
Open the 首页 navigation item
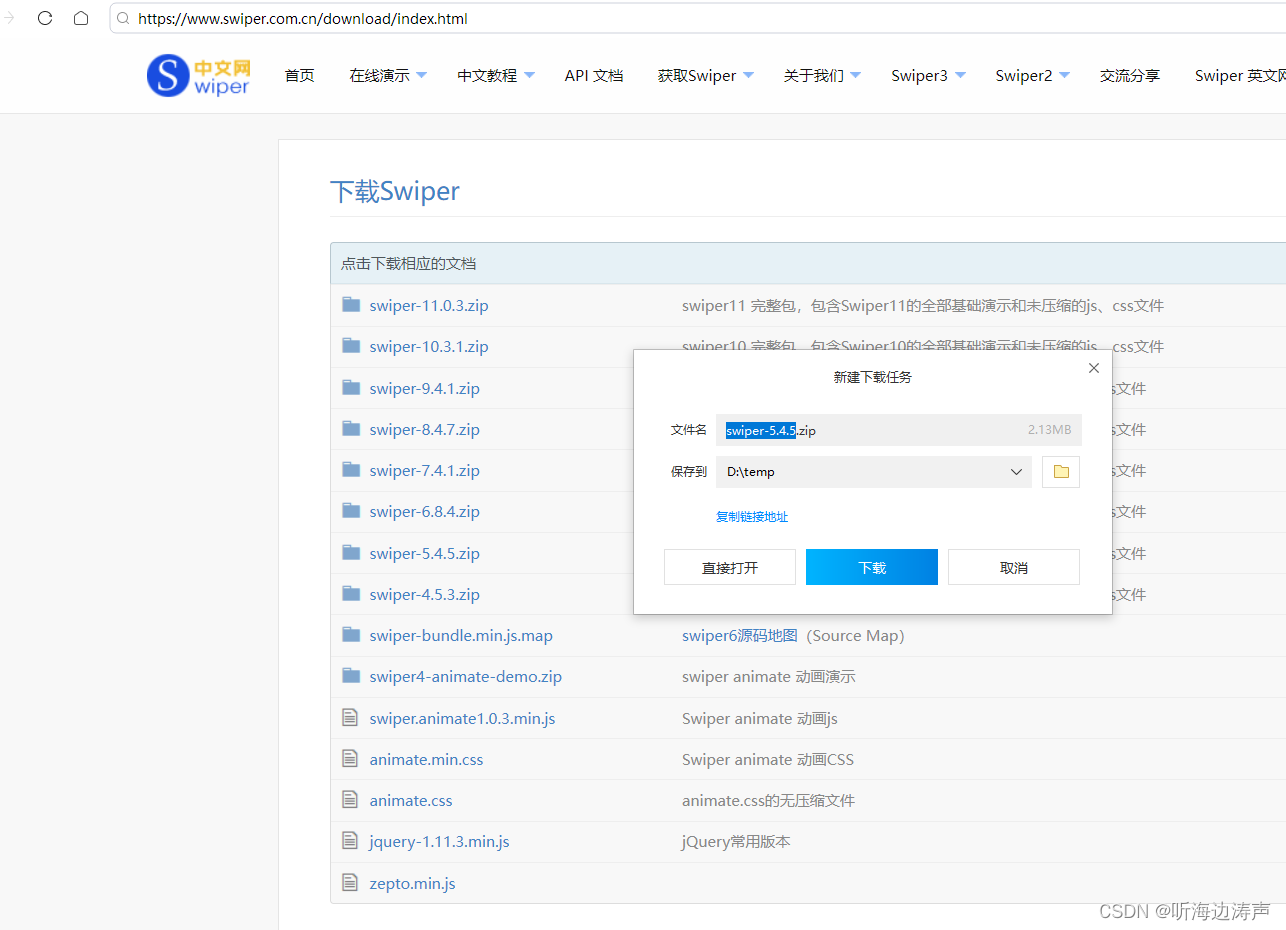pyautogui.click(x=300, y=76)
